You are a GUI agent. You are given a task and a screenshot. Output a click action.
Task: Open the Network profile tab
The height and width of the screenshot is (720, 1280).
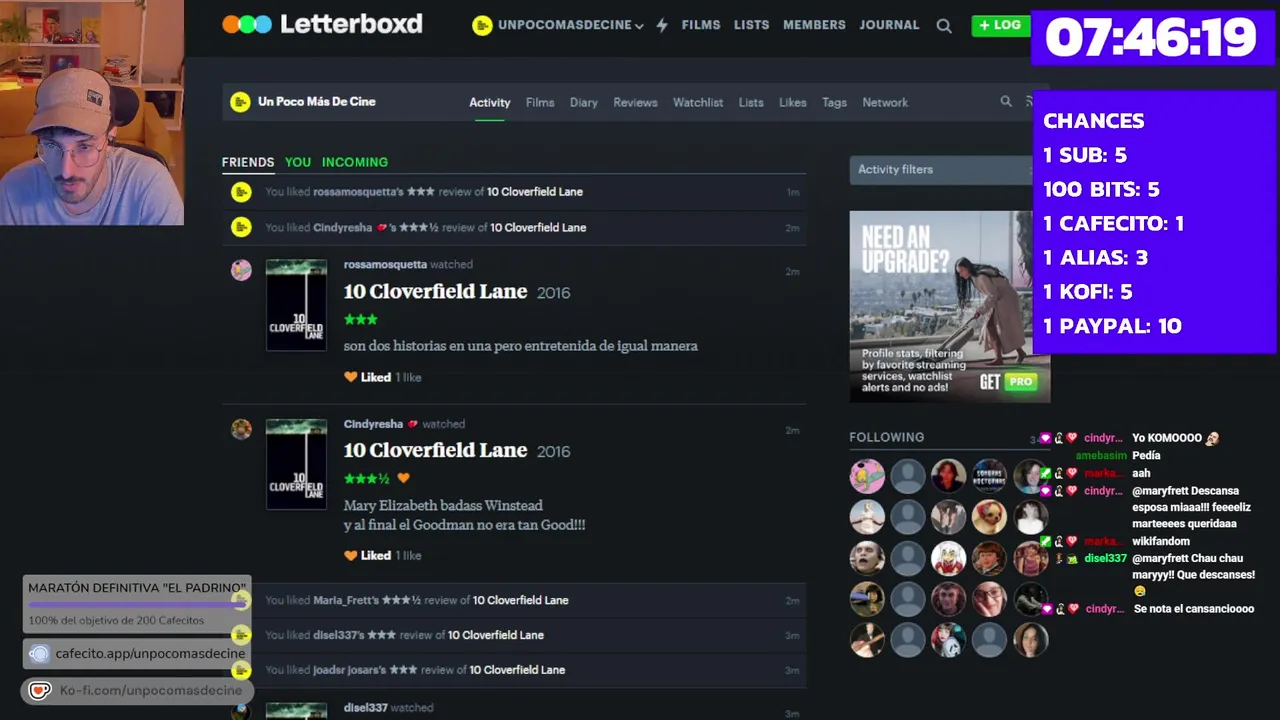(885, 102)
